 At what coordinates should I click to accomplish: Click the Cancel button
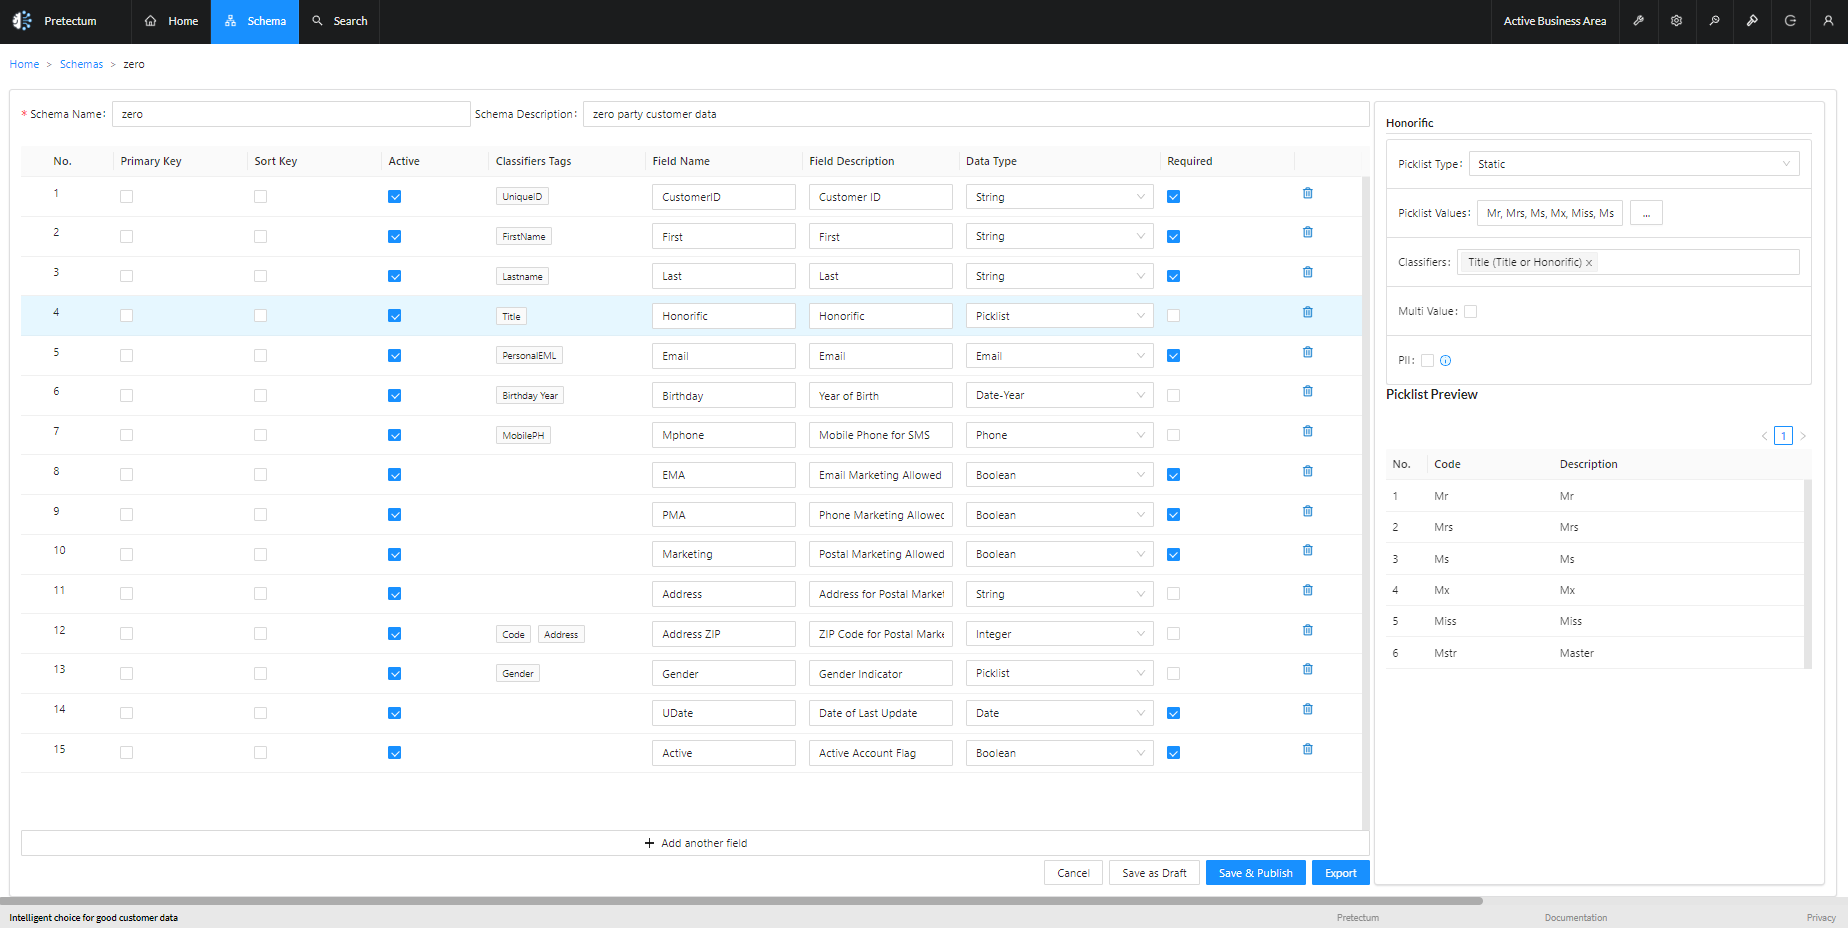1073,873
